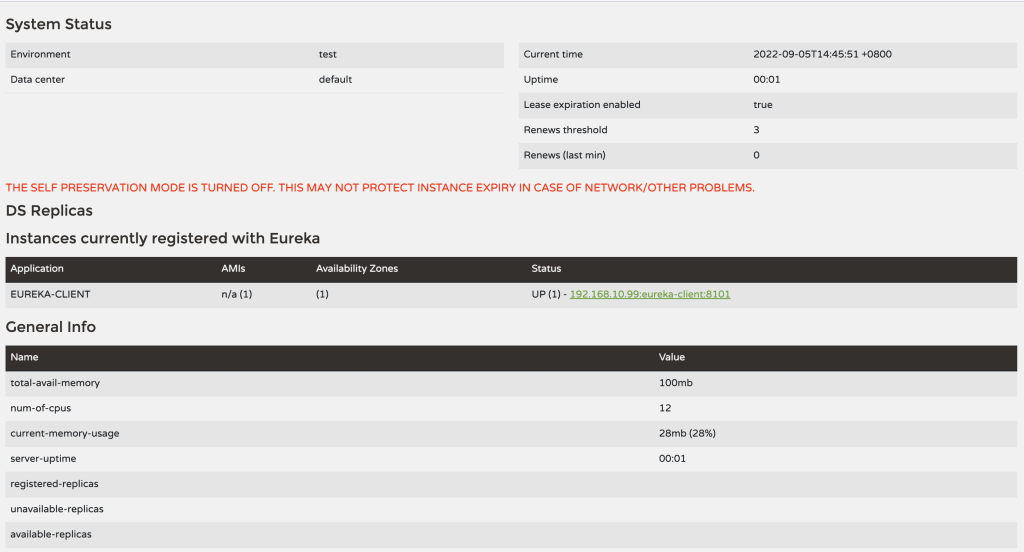Open the 192.168.10.99:eureka-client:8101 instance link
1024x552 pixels.
(650, 294)
